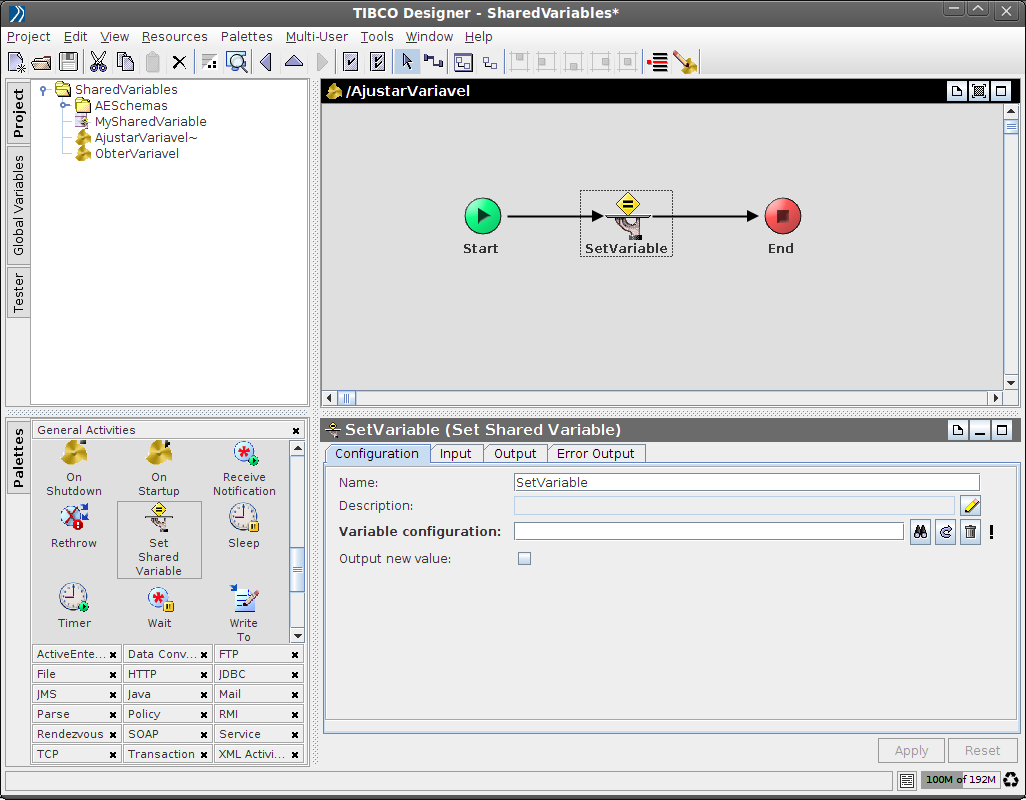Open the Palettes menu
Viewport: 1026px width, 800px height.
(246, 37)
